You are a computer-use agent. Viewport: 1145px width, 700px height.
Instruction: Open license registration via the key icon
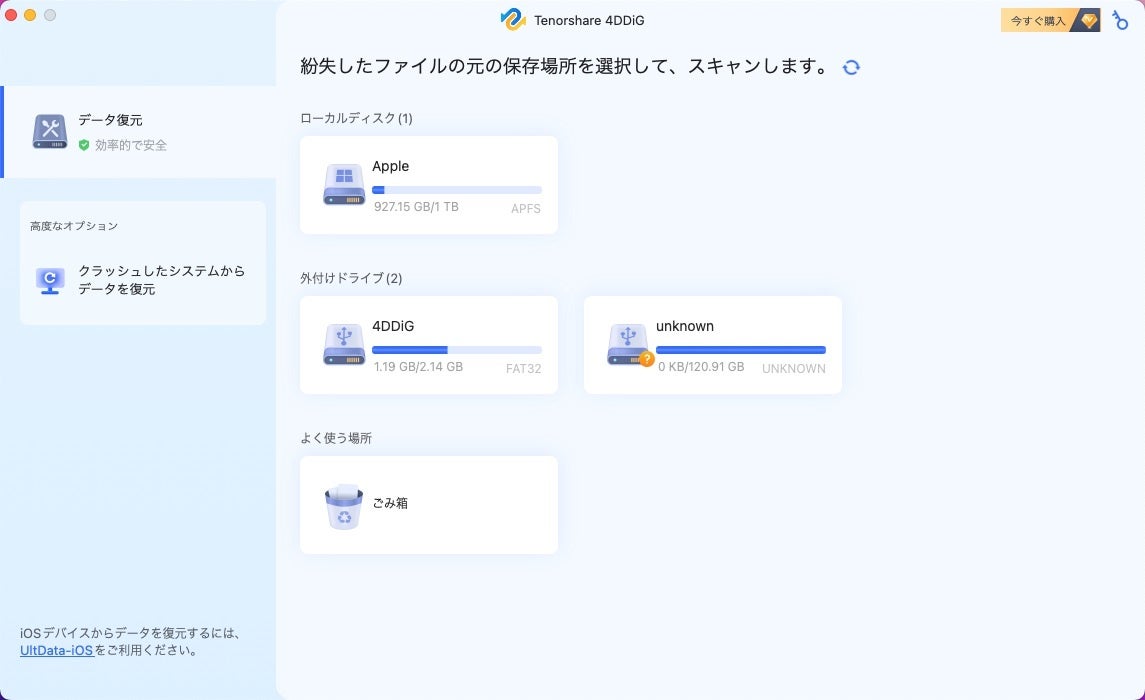pyautogui.click(x=1121, y=20)
